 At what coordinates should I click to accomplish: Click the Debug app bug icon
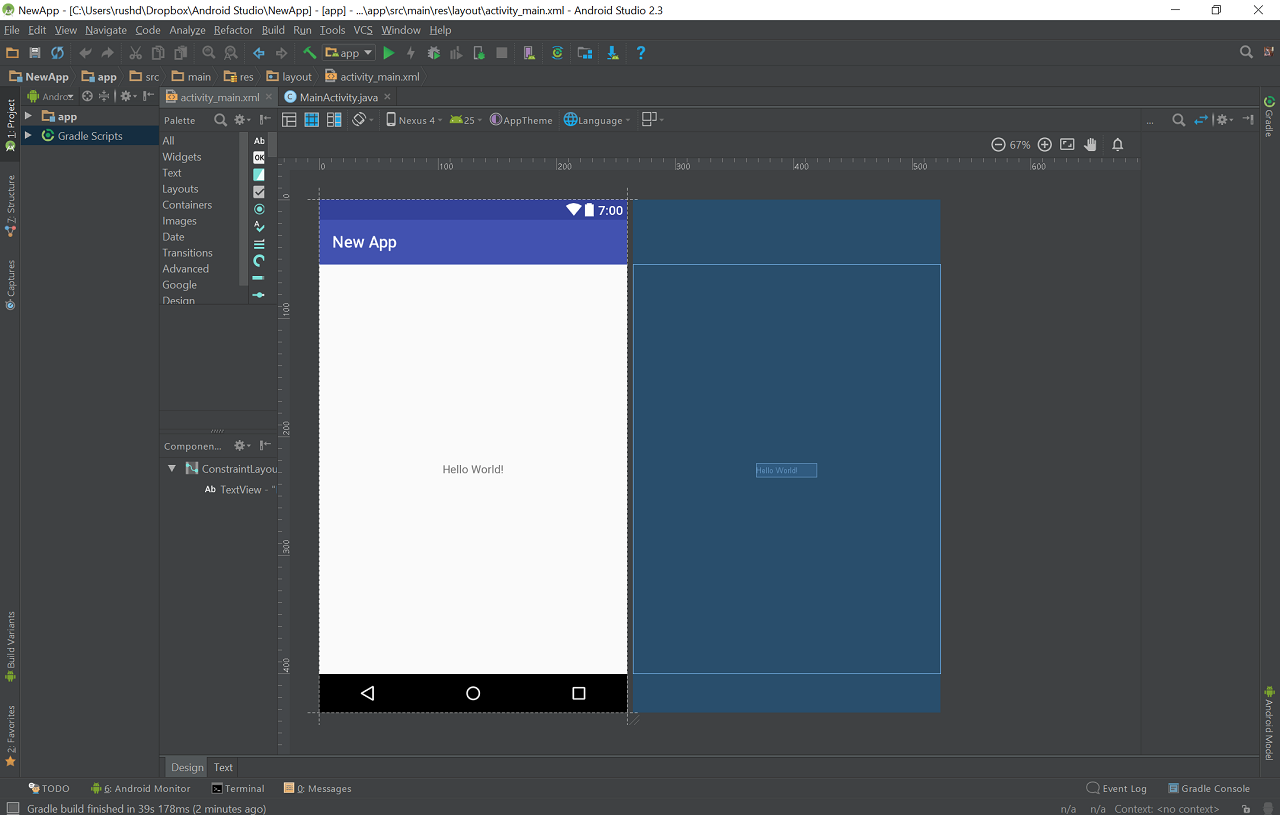point(433,53)
